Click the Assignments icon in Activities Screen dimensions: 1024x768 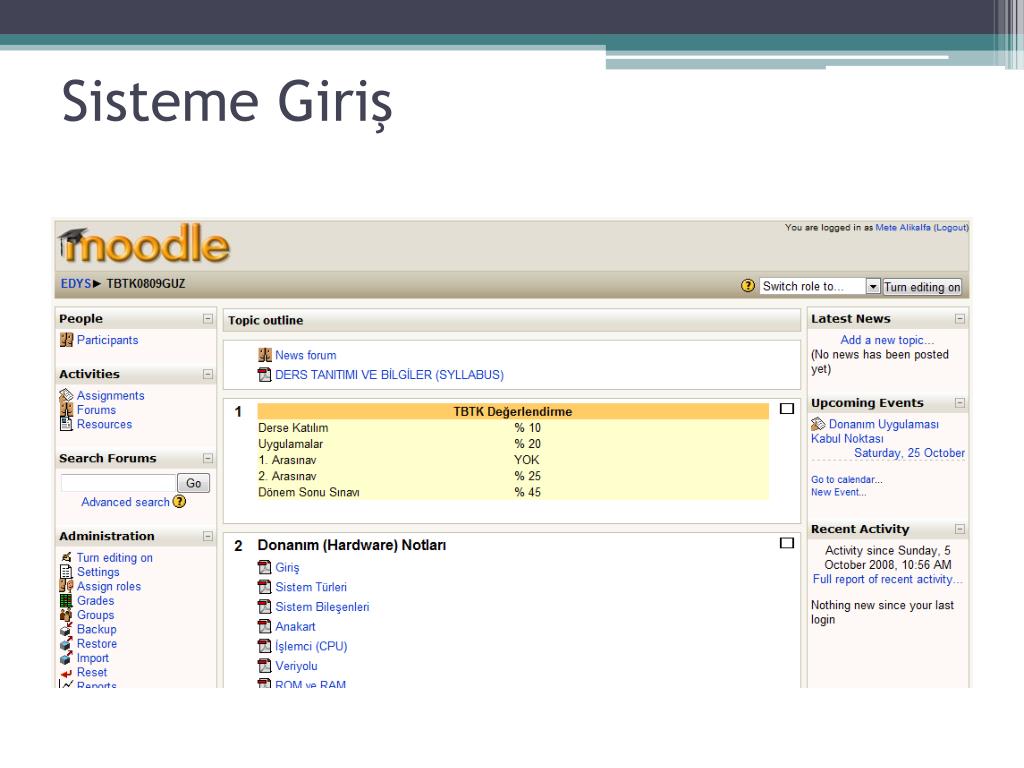[66, 395]
